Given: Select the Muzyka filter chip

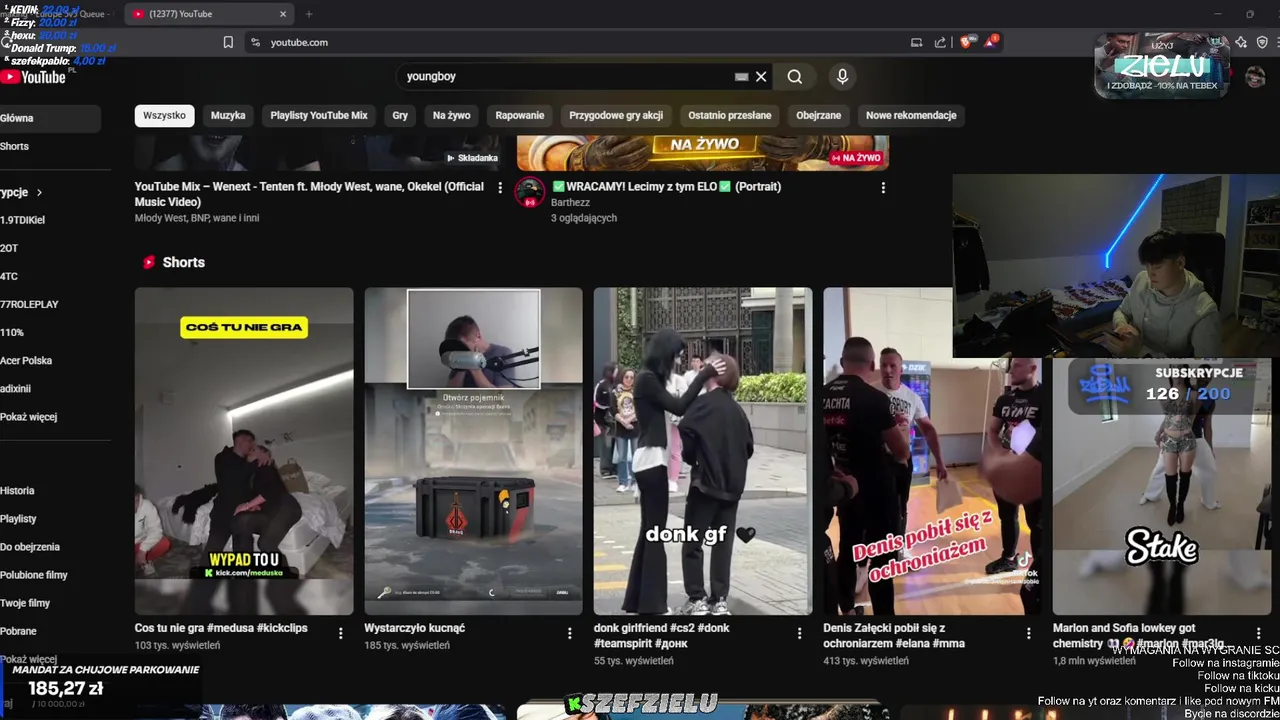Looking at the screenshot, I should pyautogui.click(x=228, y=115).
